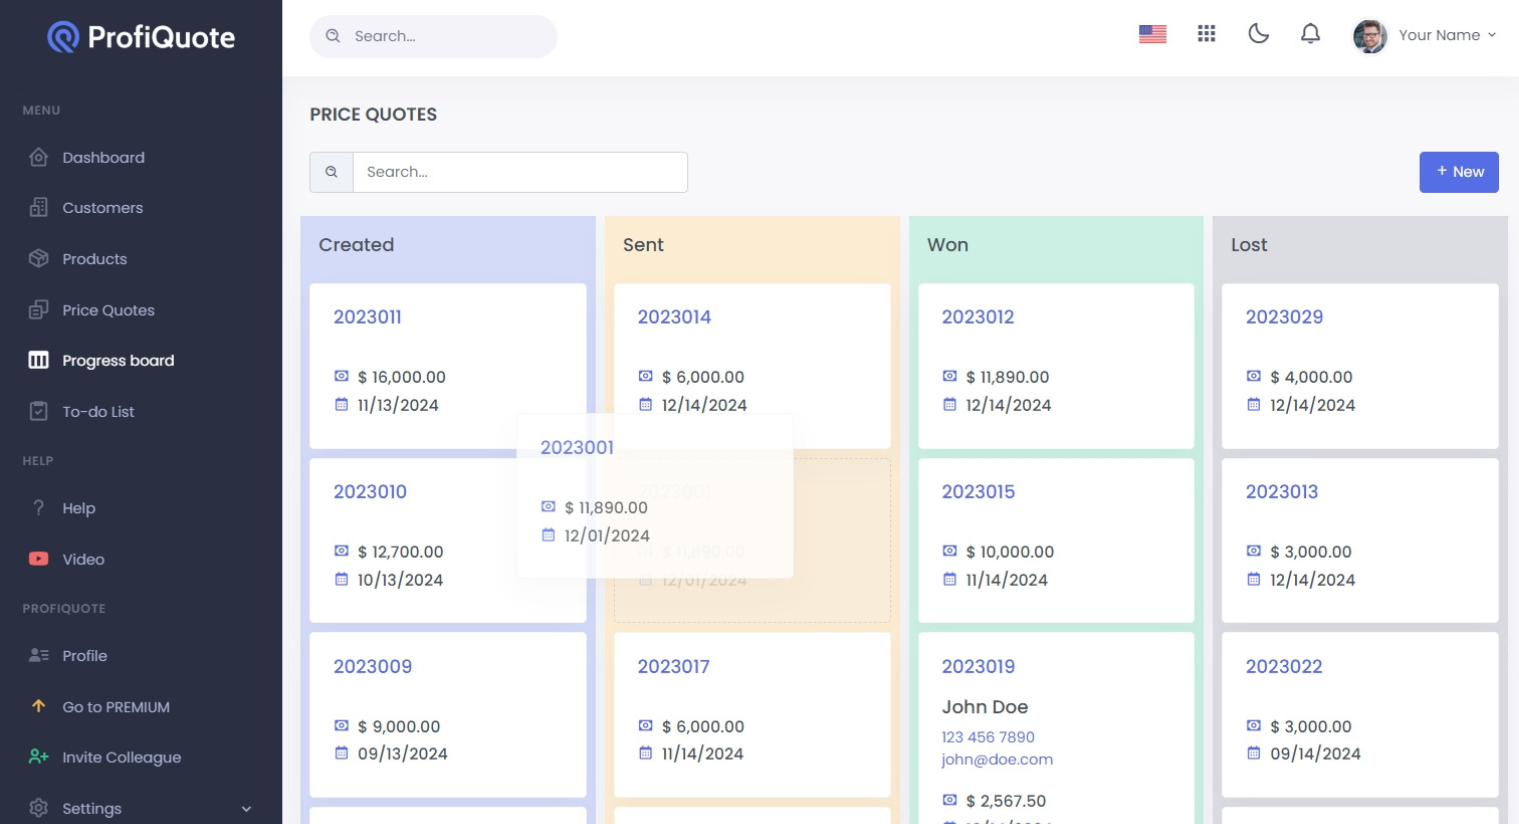Viewport: 1519px width, 824px height.
Task: Click the price quotes search icon button
Action: [x=331, y=172]
